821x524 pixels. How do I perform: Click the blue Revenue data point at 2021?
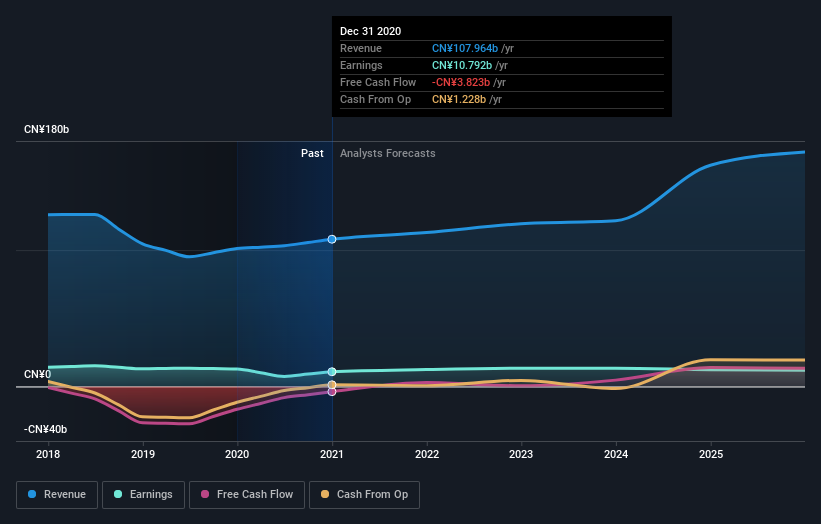pyautogui.click(x=332, y=239)
